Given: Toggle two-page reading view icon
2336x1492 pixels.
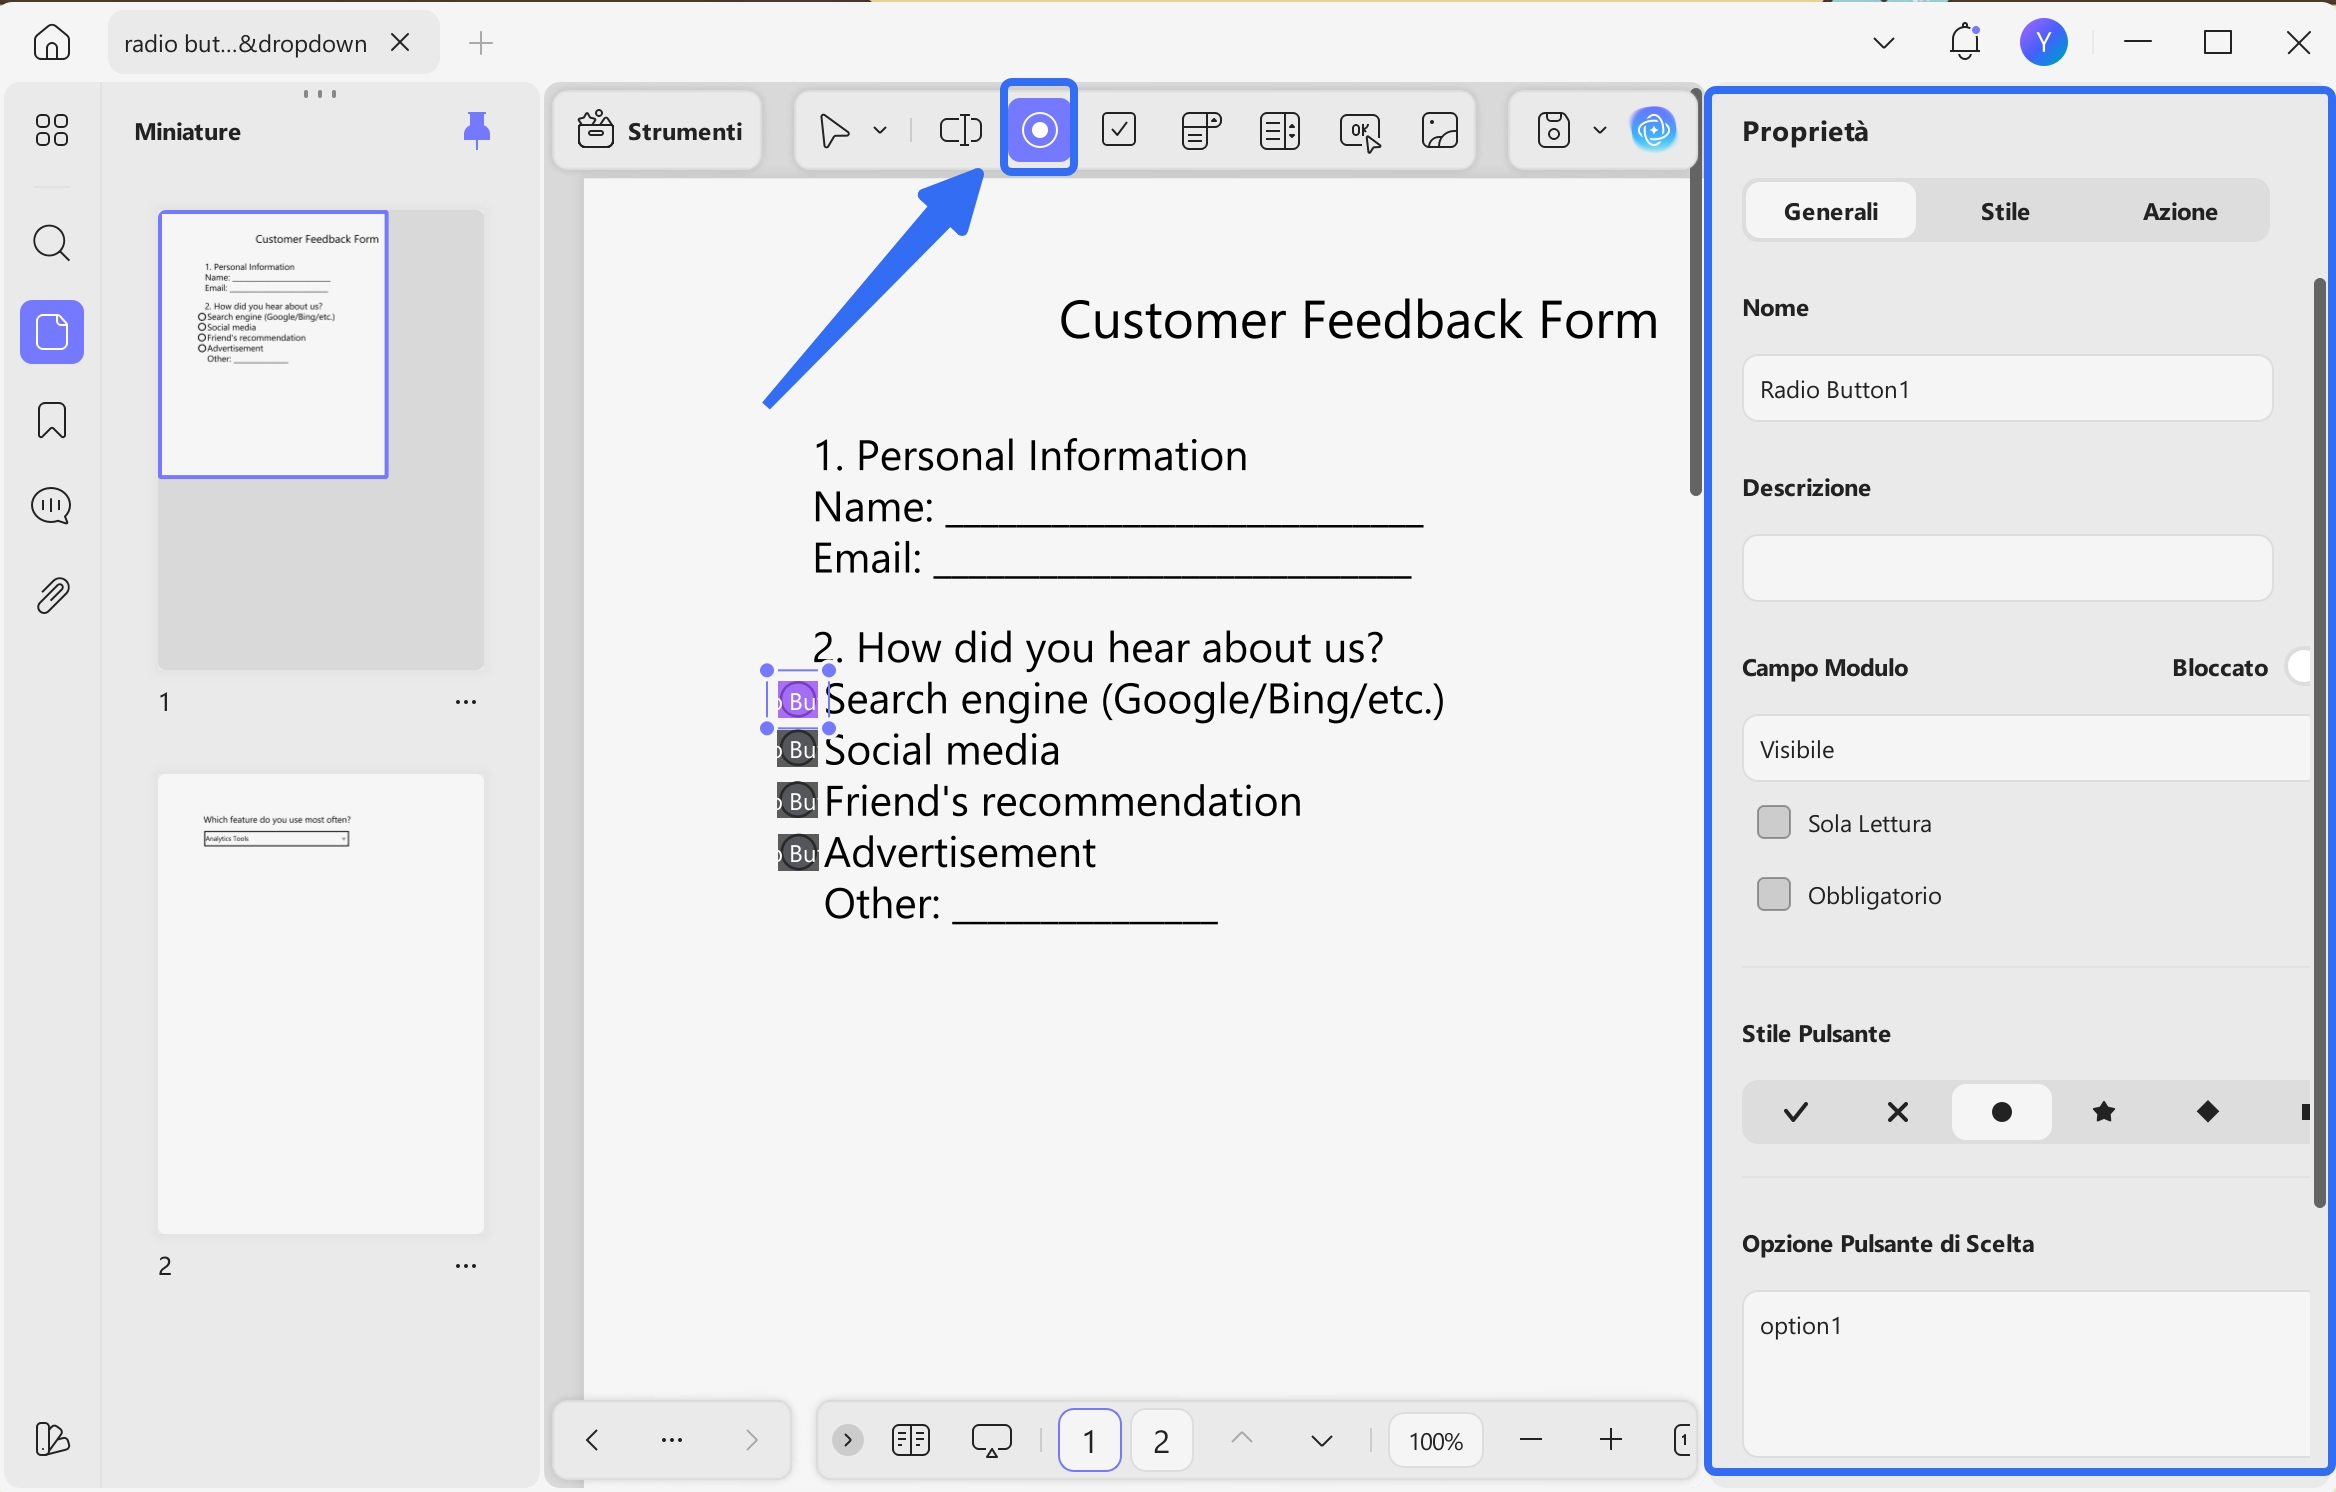Looking at the screenshot, I should [910, 1440].
